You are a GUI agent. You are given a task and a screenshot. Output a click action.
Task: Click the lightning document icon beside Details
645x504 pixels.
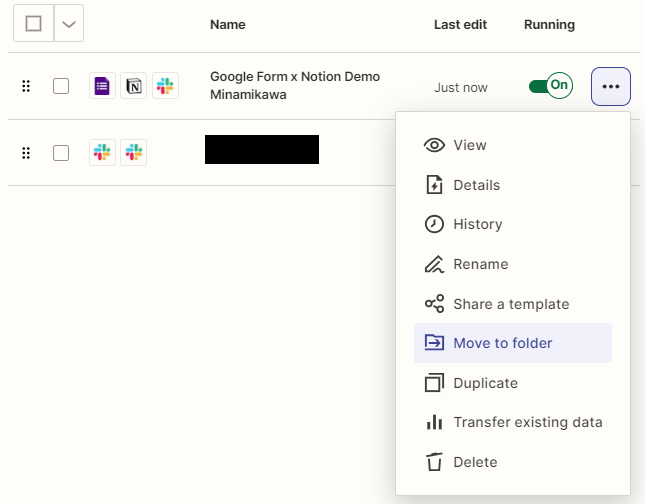pos(434,184)
